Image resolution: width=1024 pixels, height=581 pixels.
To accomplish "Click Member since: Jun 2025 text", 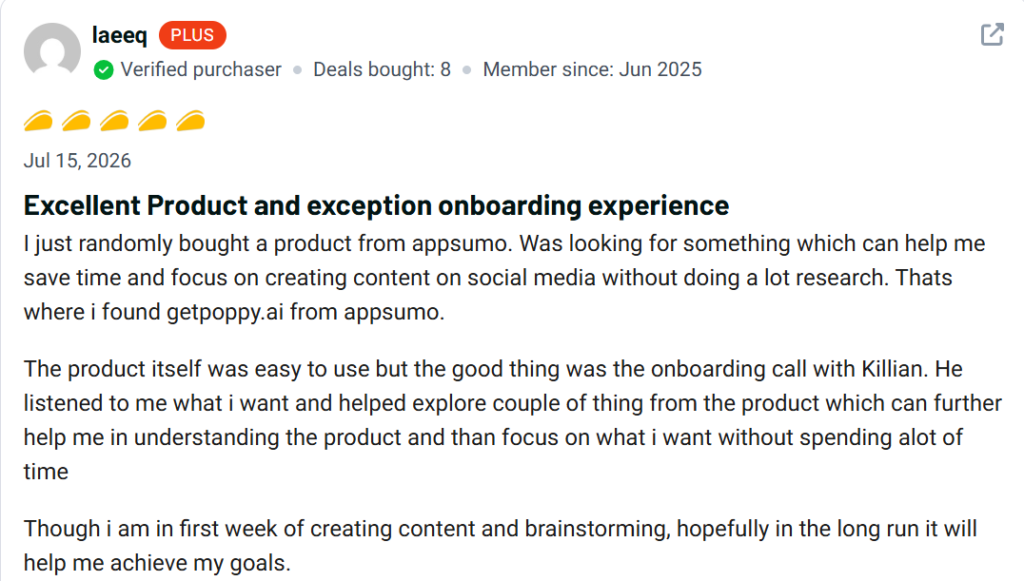I will (x=592, y=70).
